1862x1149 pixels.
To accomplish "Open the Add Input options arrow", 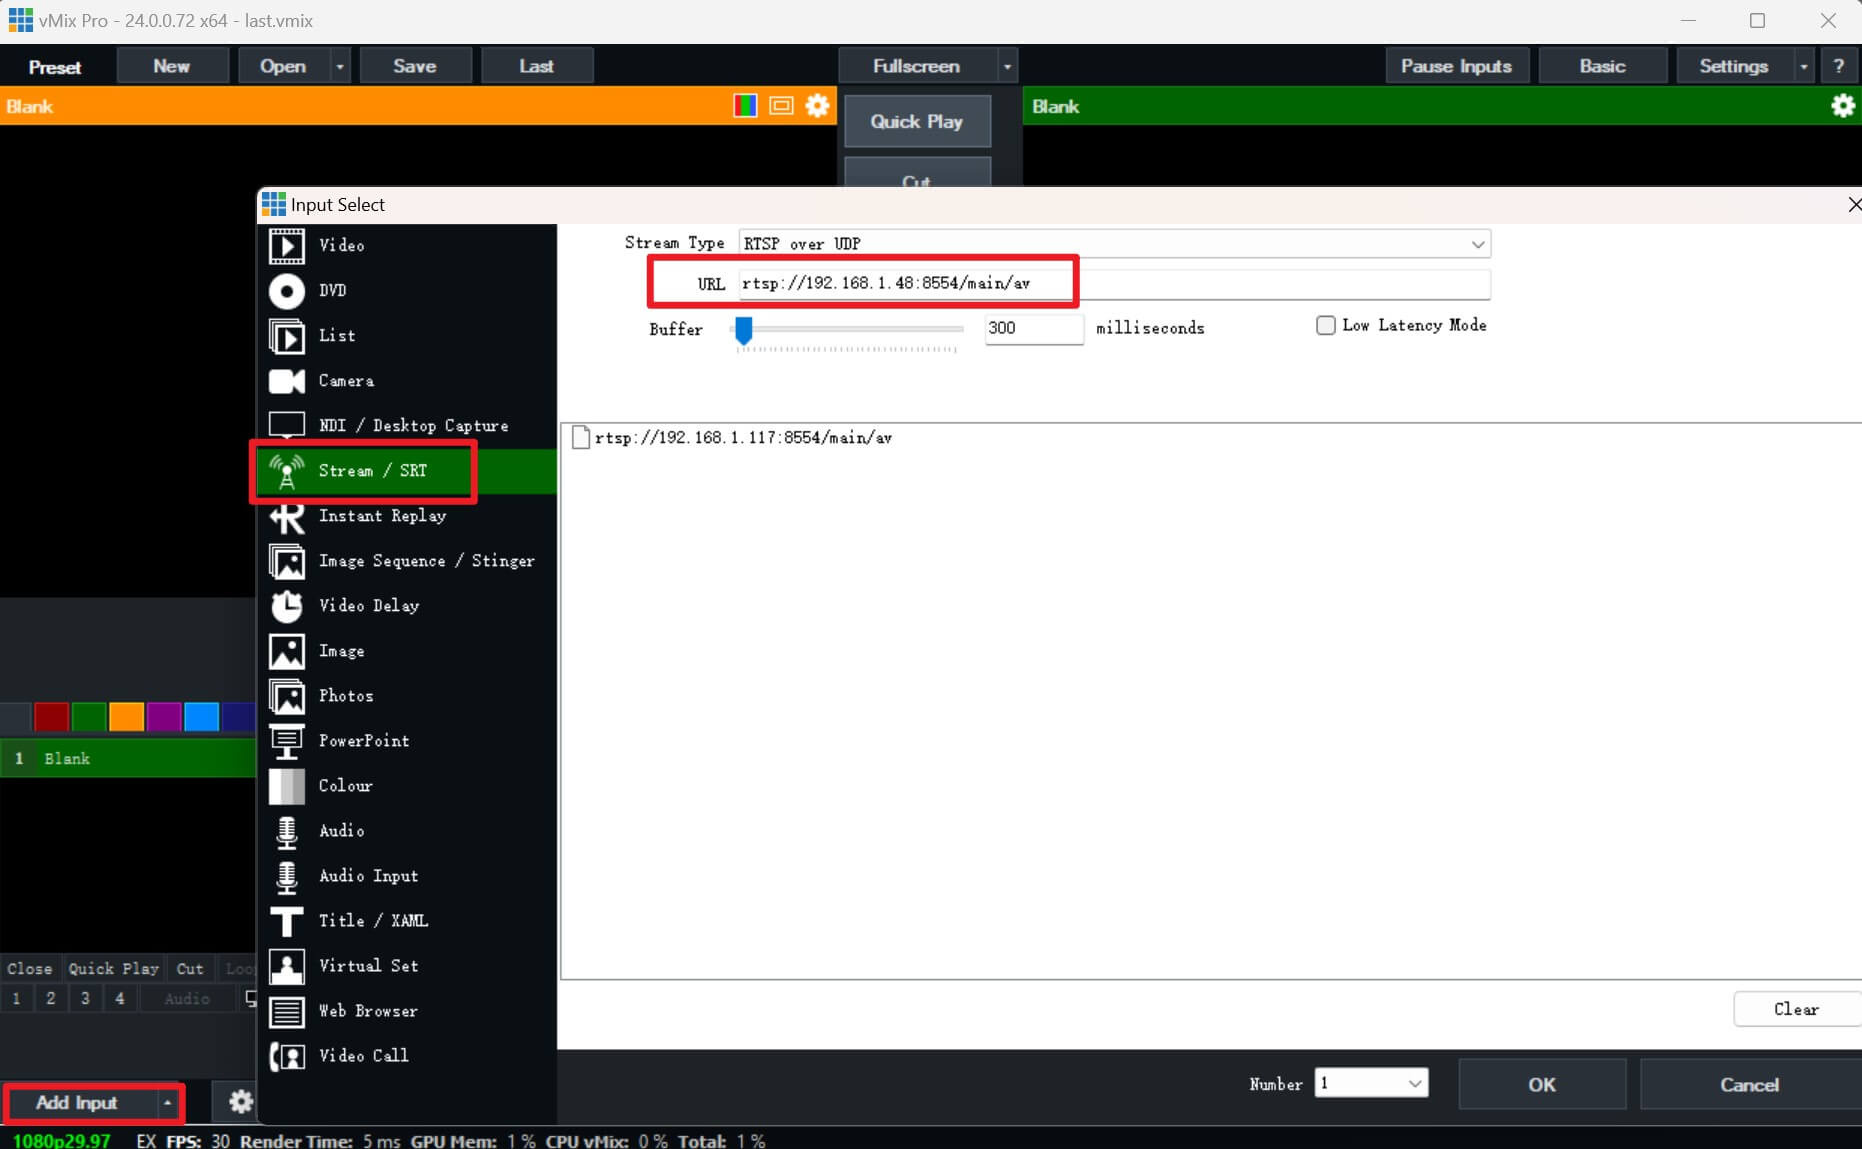I will [x=167, y=1103].
